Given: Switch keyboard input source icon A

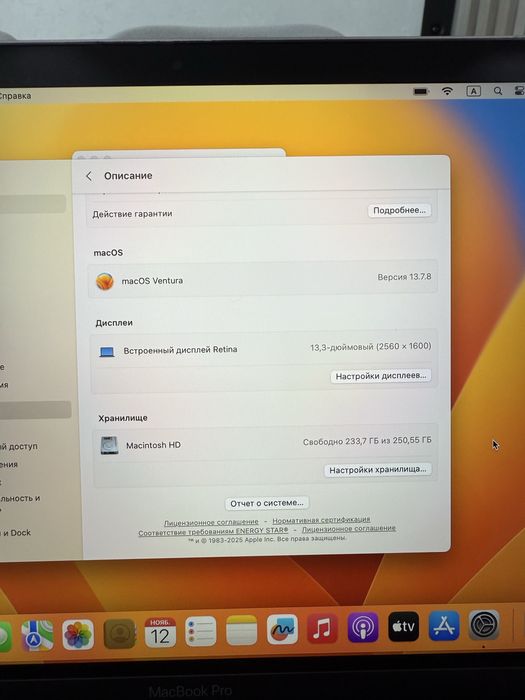Looking at the screenshot, I should (473, 91).
